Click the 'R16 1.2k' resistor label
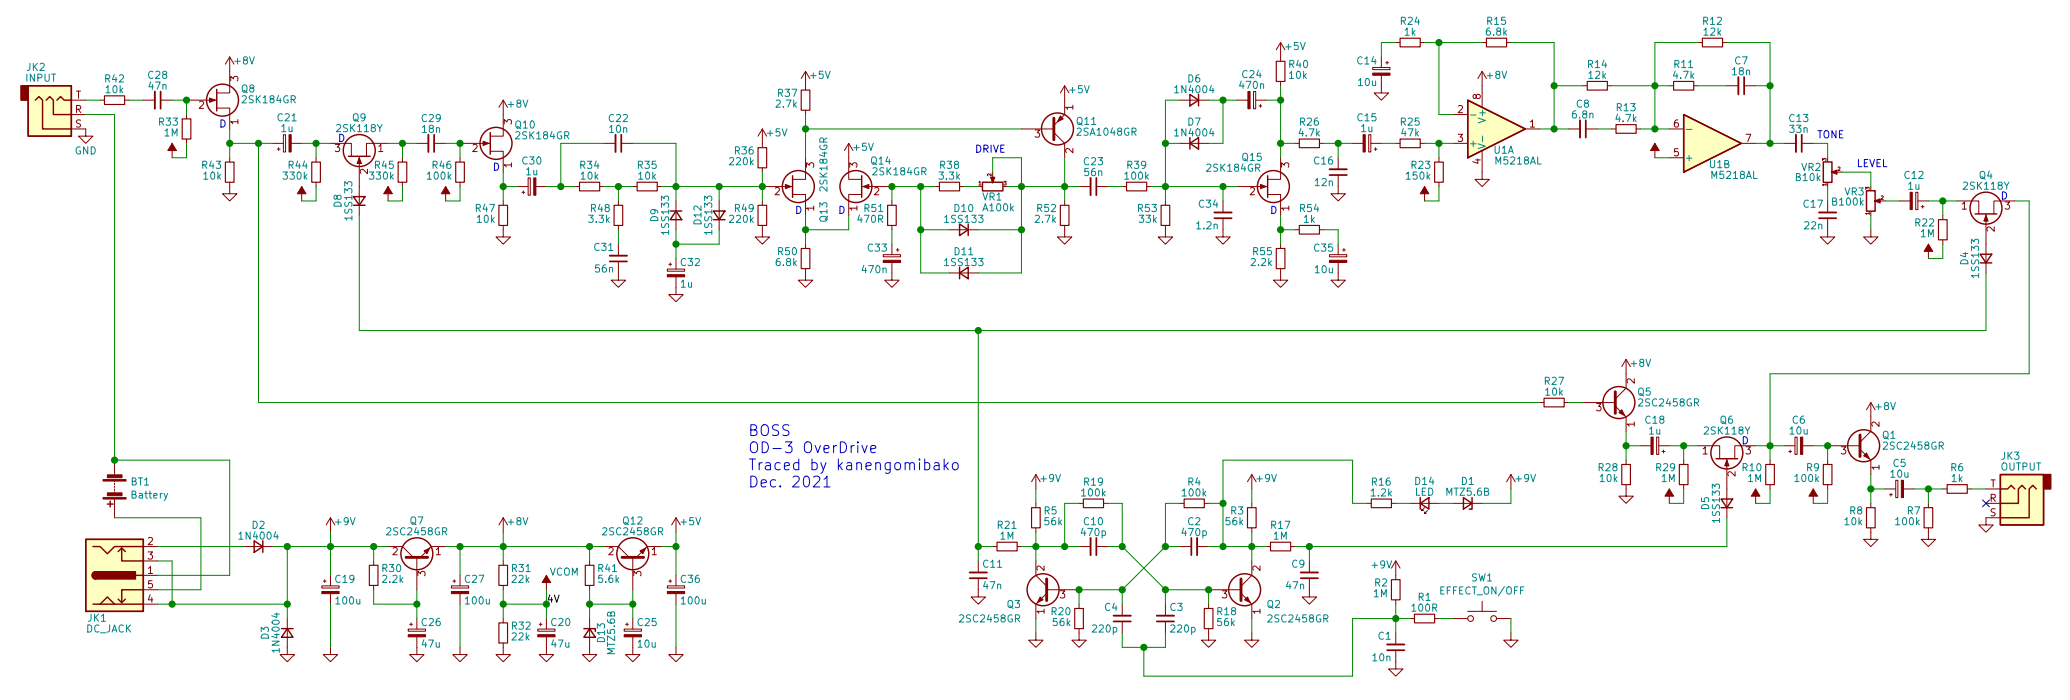This screenshot has height=700, width=2070. (1381, 487)
